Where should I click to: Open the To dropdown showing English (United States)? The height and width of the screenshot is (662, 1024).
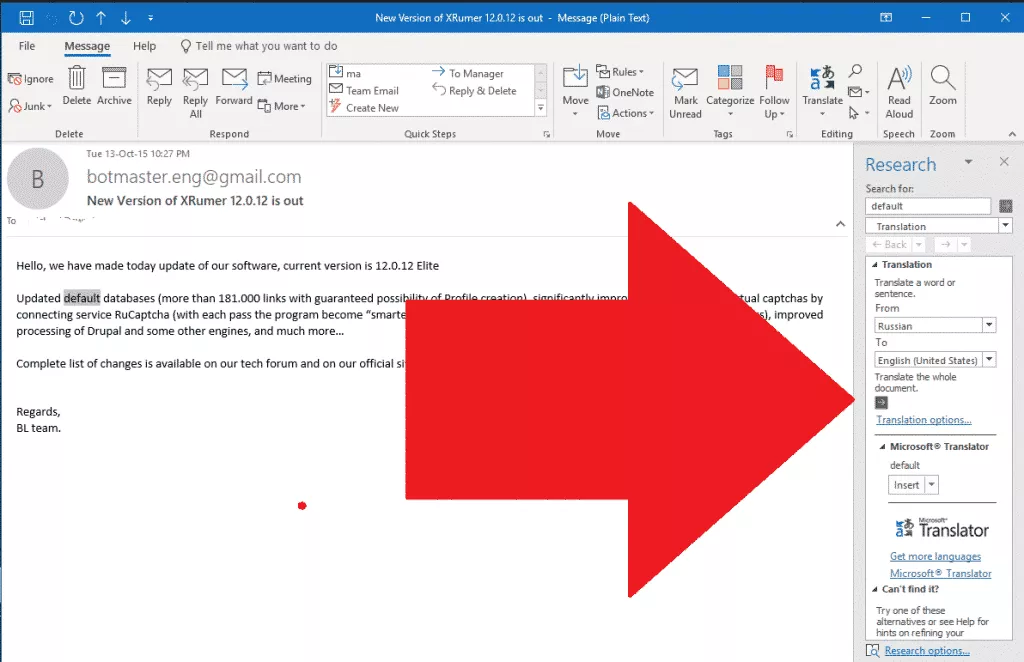pyautogui.click(x=934, y=359)
